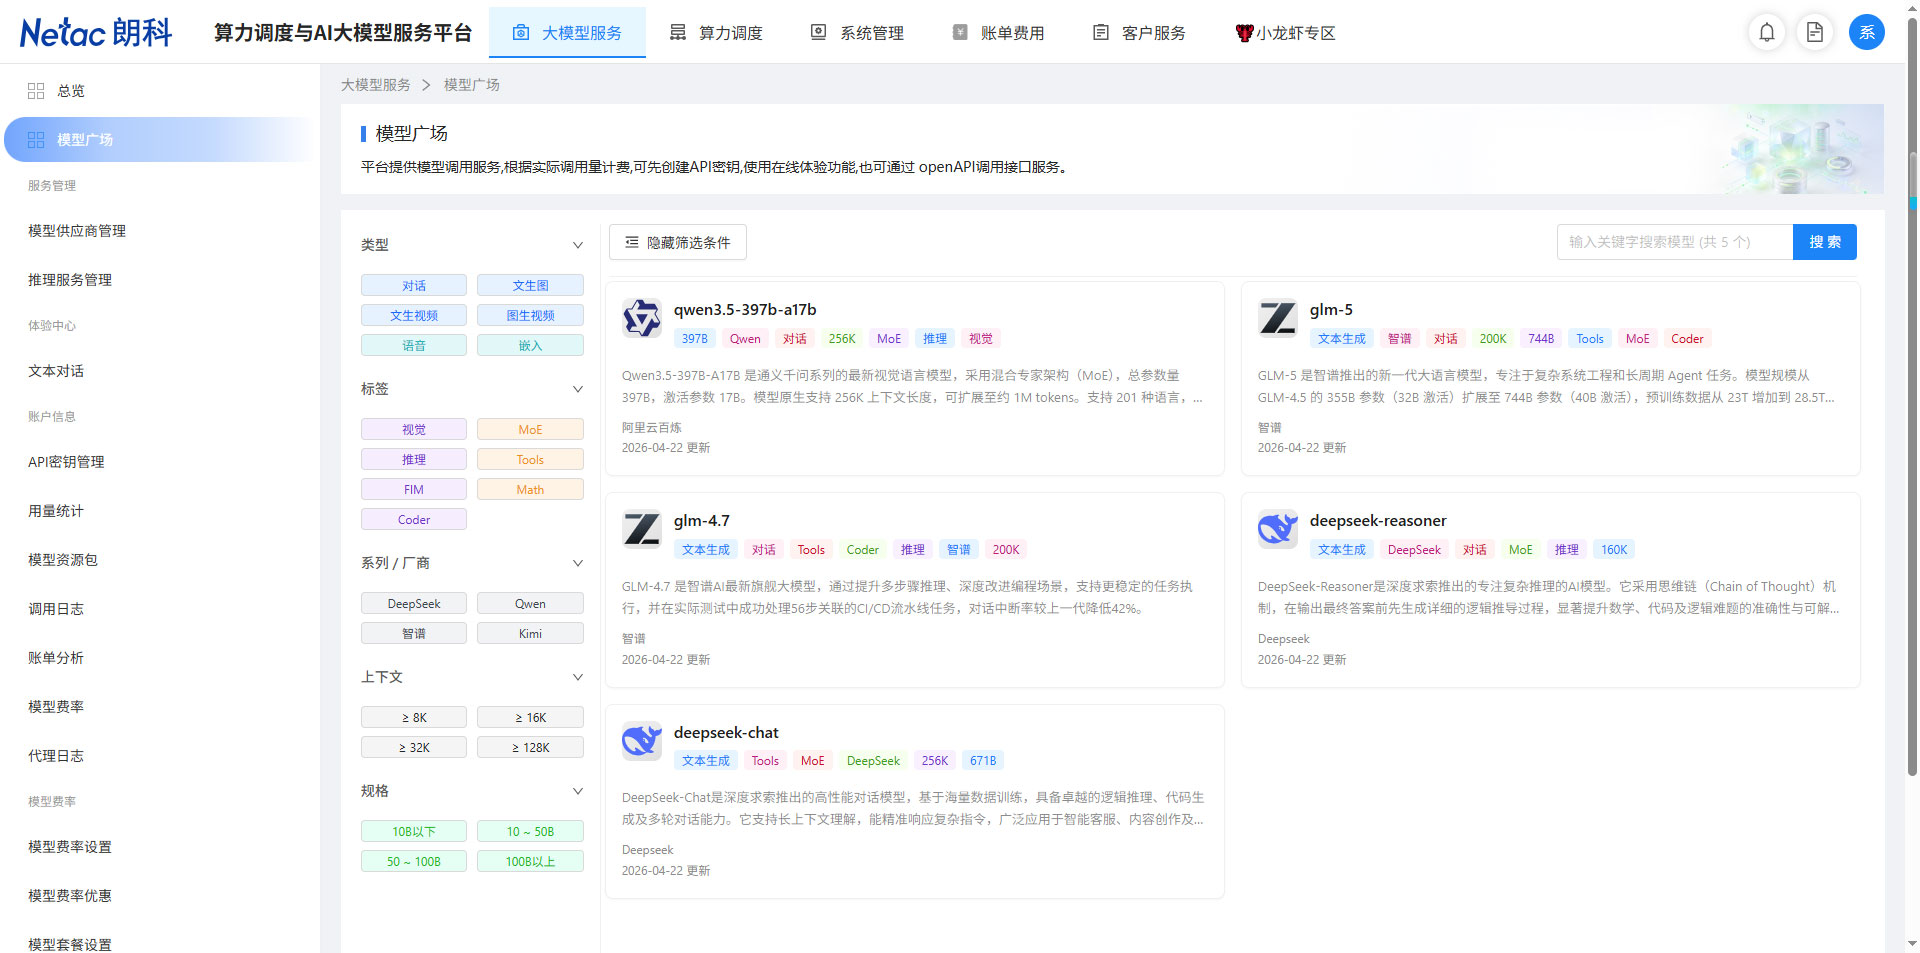Open the blue user avatar menu
The height and width of the screenshot is (953, 1920).
click(1867, 32)
